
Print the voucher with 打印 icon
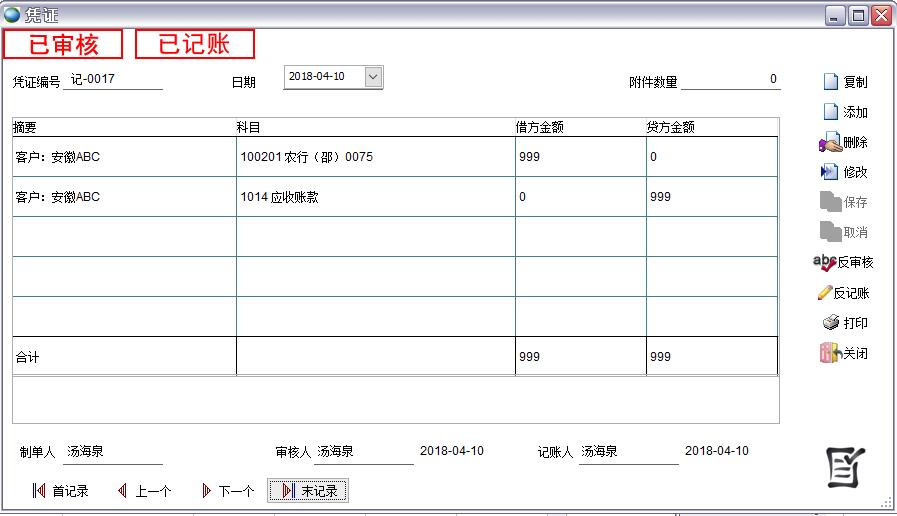point(830,323)
